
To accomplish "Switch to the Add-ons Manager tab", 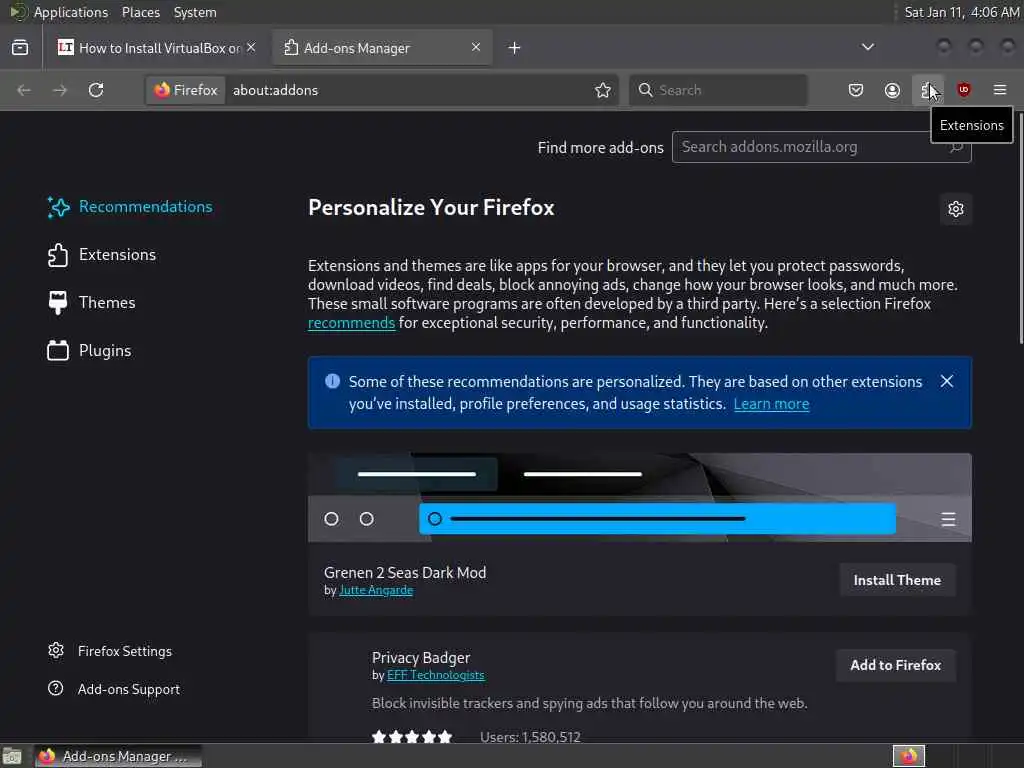I will tap(382, 48).
